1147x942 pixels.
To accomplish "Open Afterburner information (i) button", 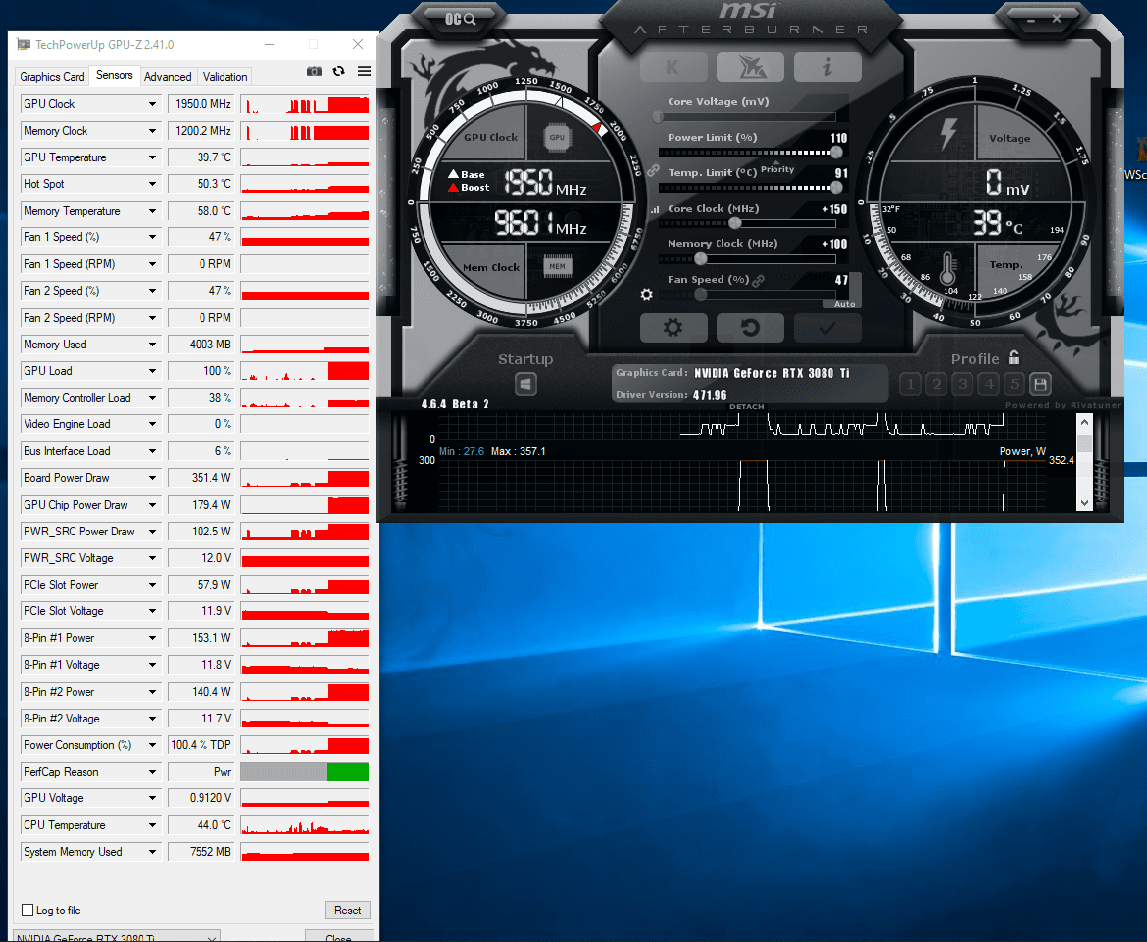I will click(x=827, y=67).
